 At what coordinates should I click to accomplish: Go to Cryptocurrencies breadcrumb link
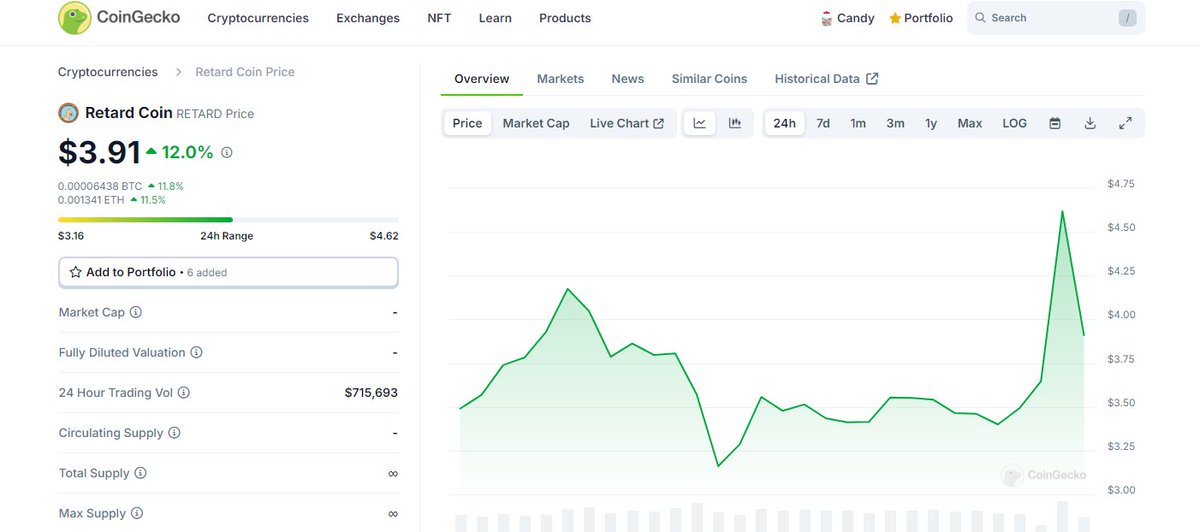coord(108,72)
